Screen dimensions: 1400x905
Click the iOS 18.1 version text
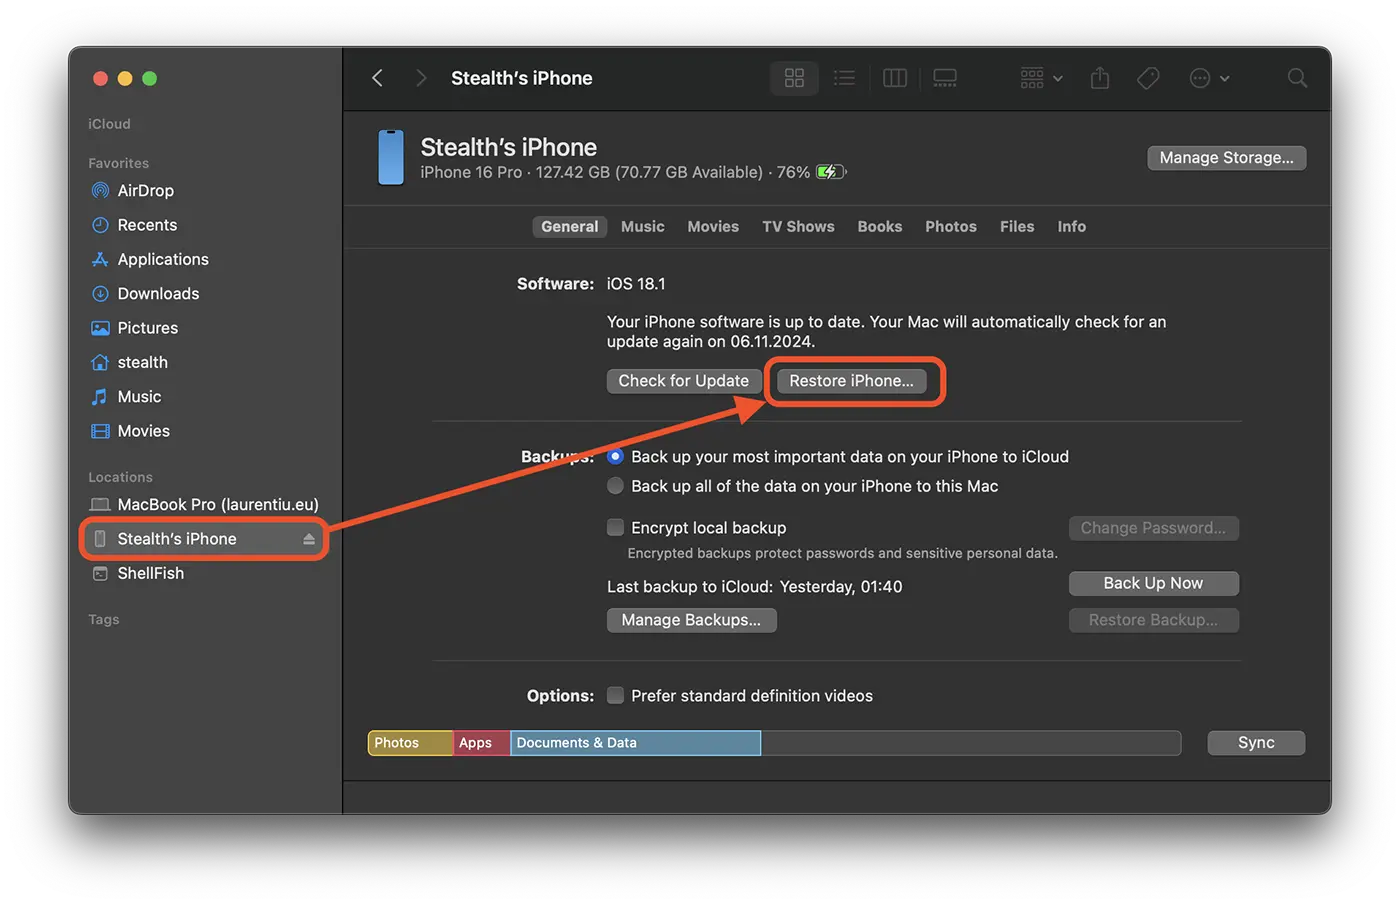point(636,284)
